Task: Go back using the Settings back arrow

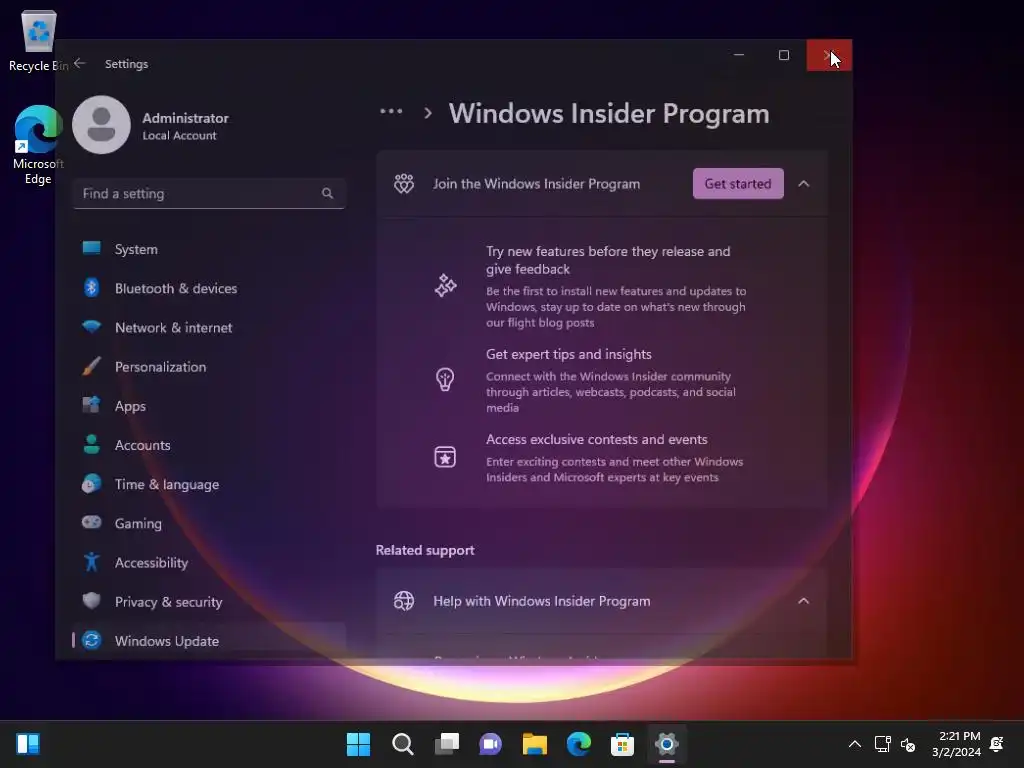Action: click(80, 63)
